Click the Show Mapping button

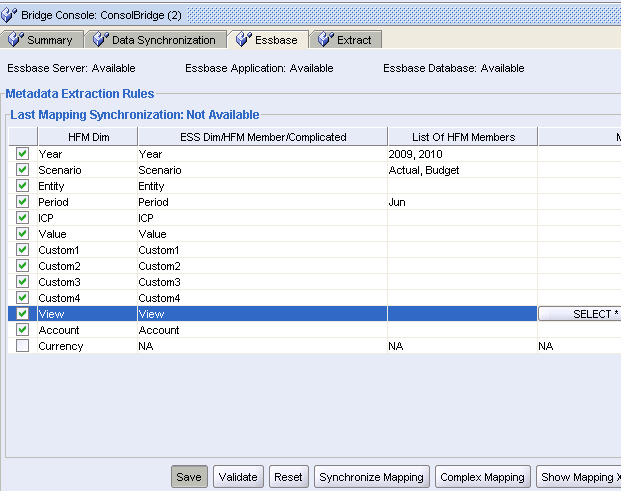(x=579, y=477)
